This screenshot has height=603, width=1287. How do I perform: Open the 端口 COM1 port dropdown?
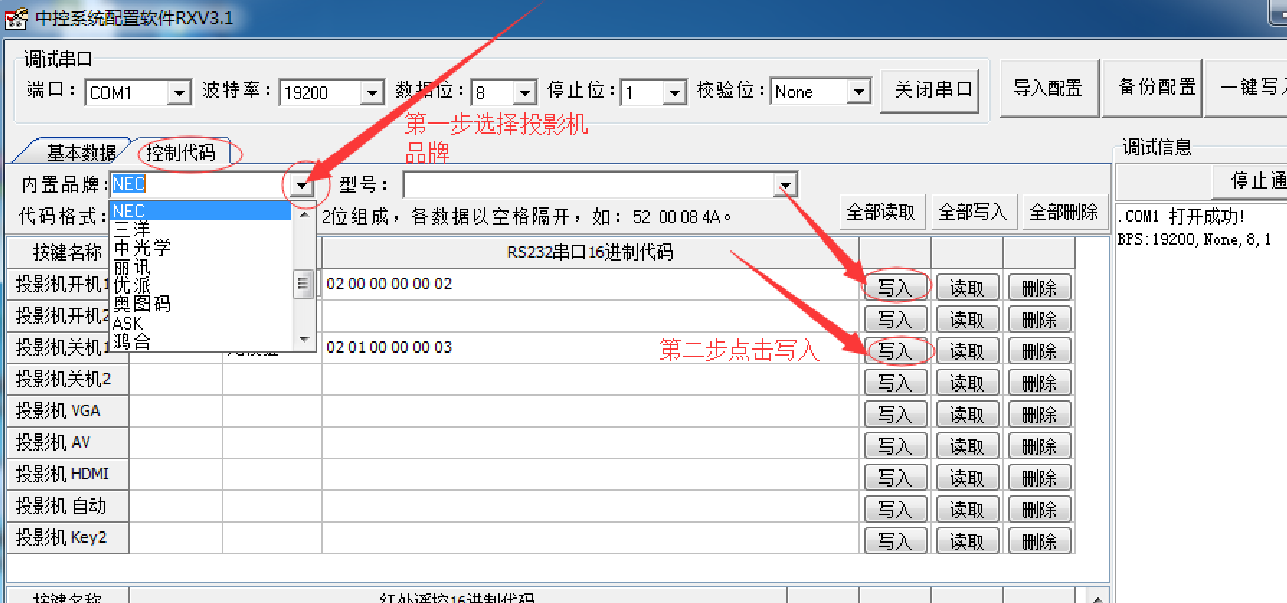click(179, 93)
